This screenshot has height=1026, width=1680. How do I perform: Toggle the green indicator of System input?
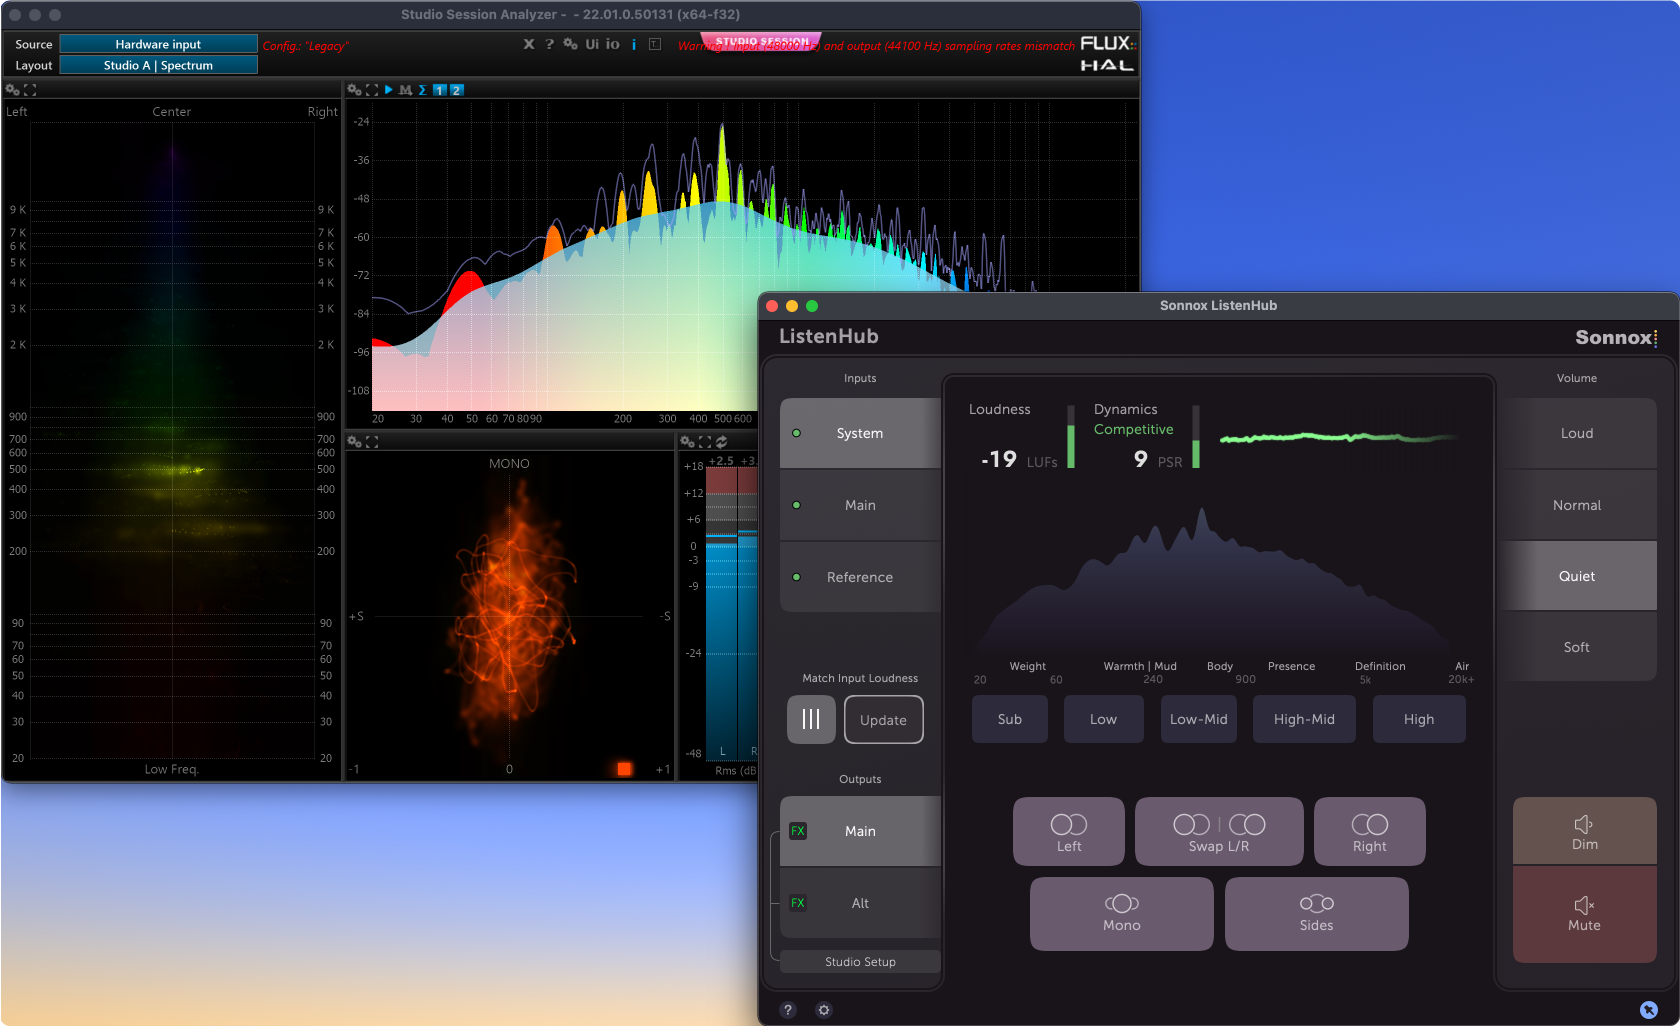[x=796, y=433]
